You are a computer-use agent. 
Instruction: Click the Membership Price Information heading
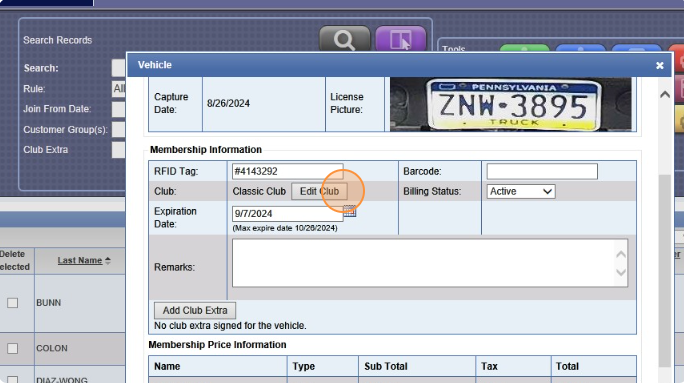pyautogui.click(x=217, y=345)
